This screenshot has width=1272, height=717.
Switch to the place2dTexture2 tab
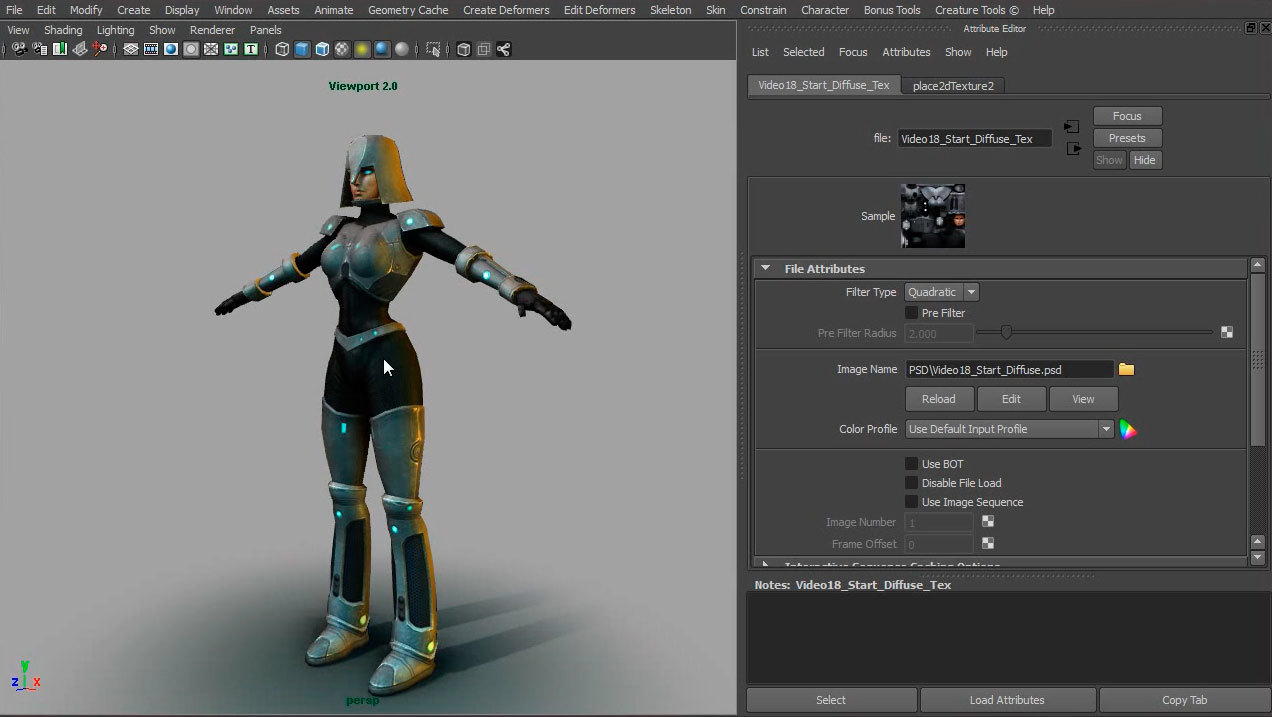pyautogui.click(x=953, y=86)
